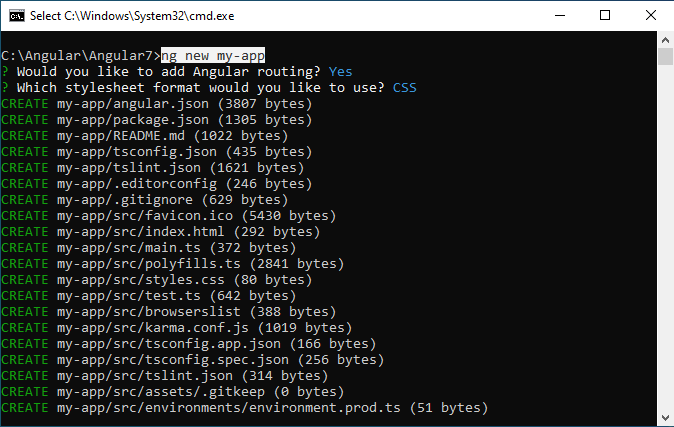Image resolution: width=674 pixels, height=427 pixels.
Task: Click the window title text 'Select C:\Windows\System32\cmd.exe'
Action: point(132,16)
